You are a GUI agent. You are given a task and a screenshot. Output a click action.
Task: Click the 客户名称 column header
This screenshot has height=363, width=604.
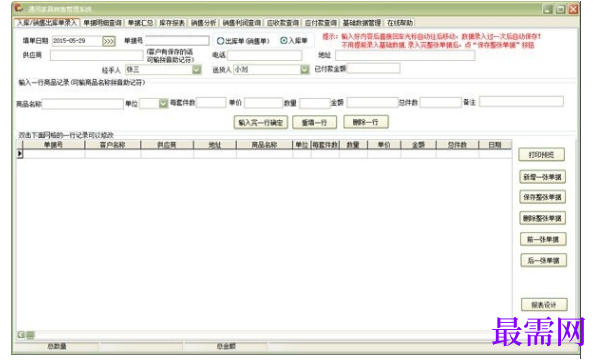point(112,145)
